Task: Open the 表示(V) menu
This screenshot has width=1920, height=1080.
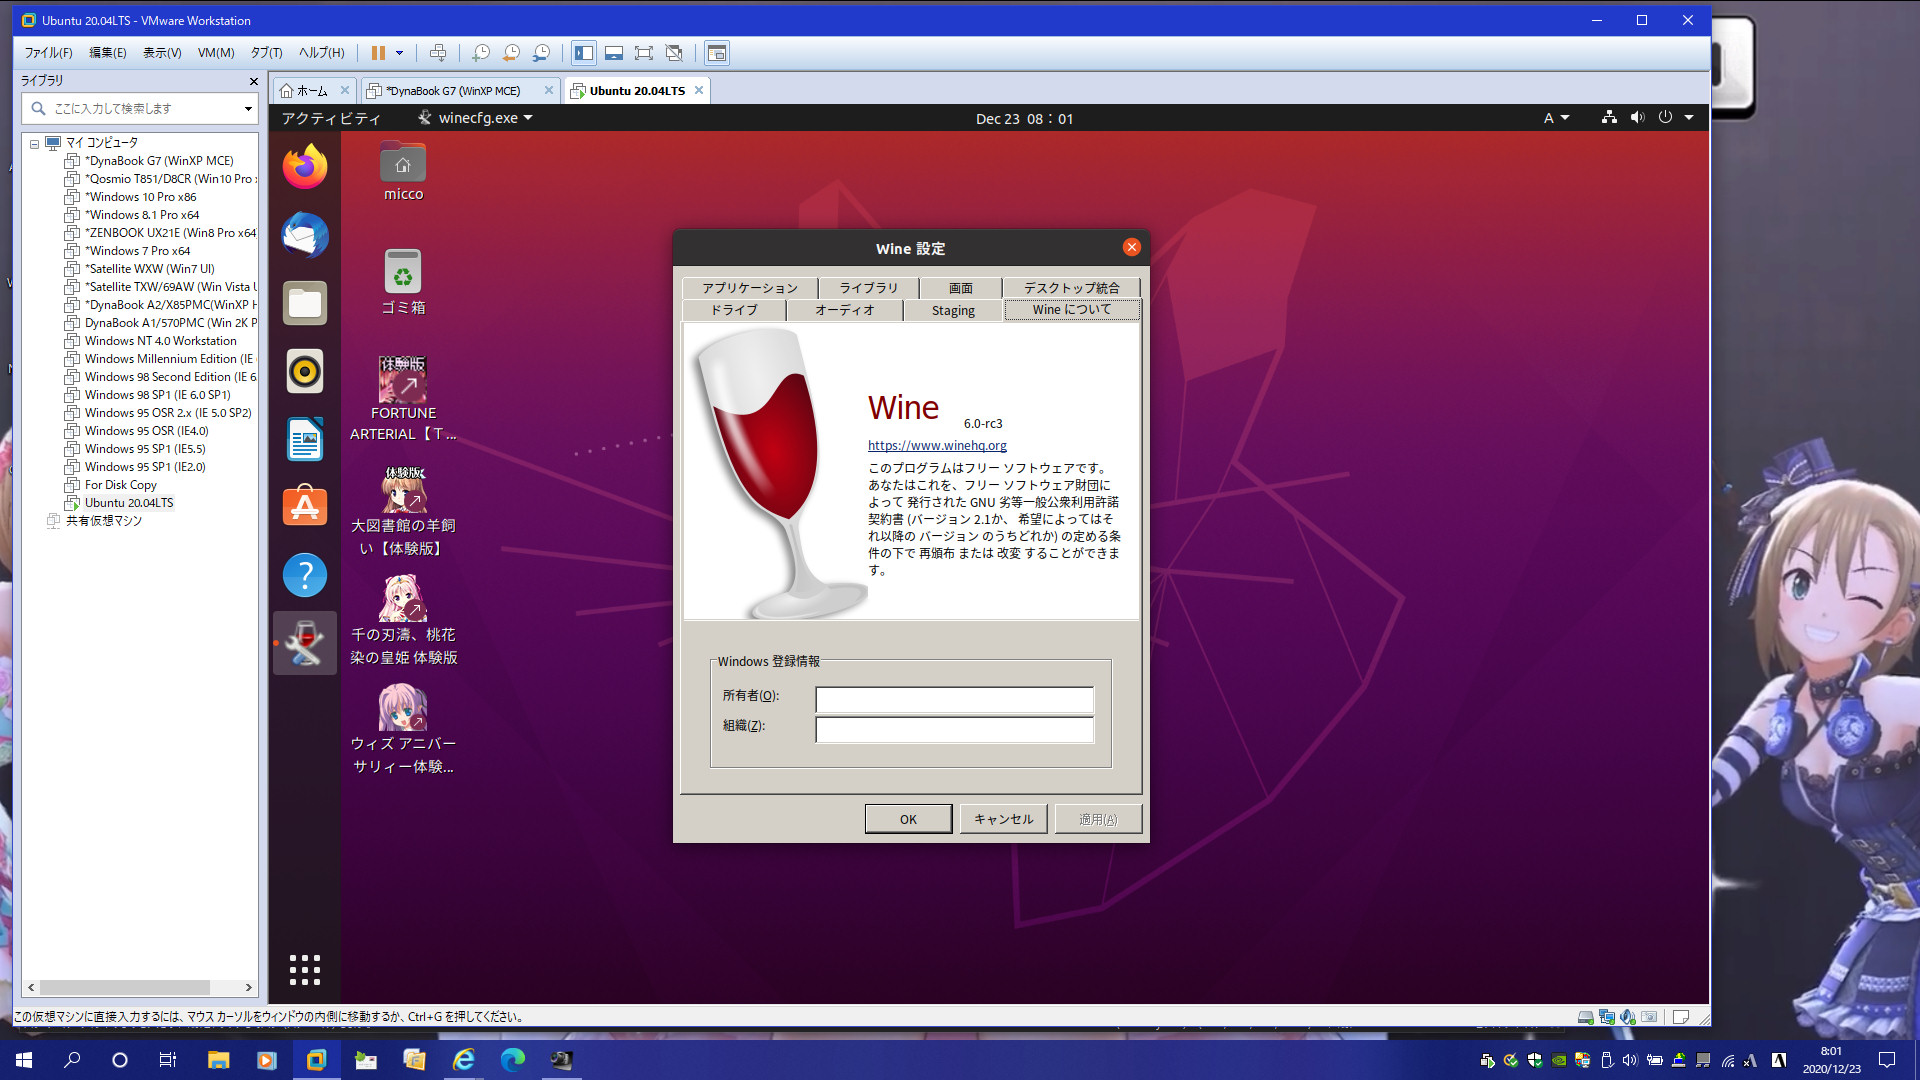Action: (x=162, y=53)
